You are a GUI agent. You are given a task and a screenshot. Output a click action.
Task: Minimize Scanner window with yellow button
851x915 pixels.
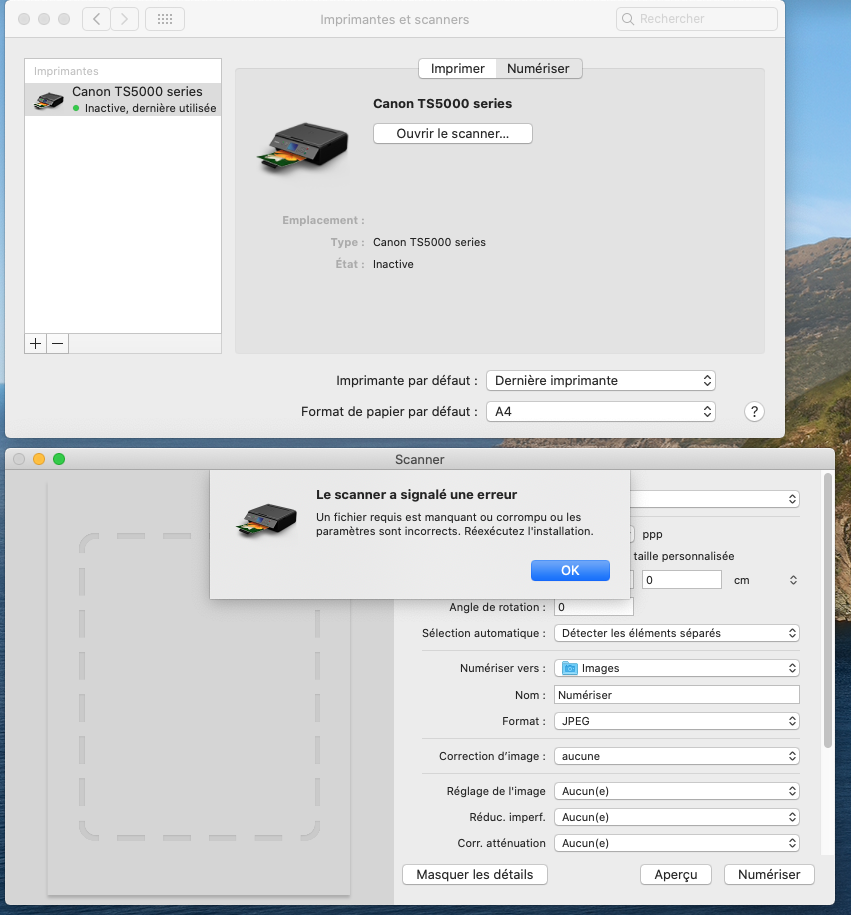click(x=39, y=459)
